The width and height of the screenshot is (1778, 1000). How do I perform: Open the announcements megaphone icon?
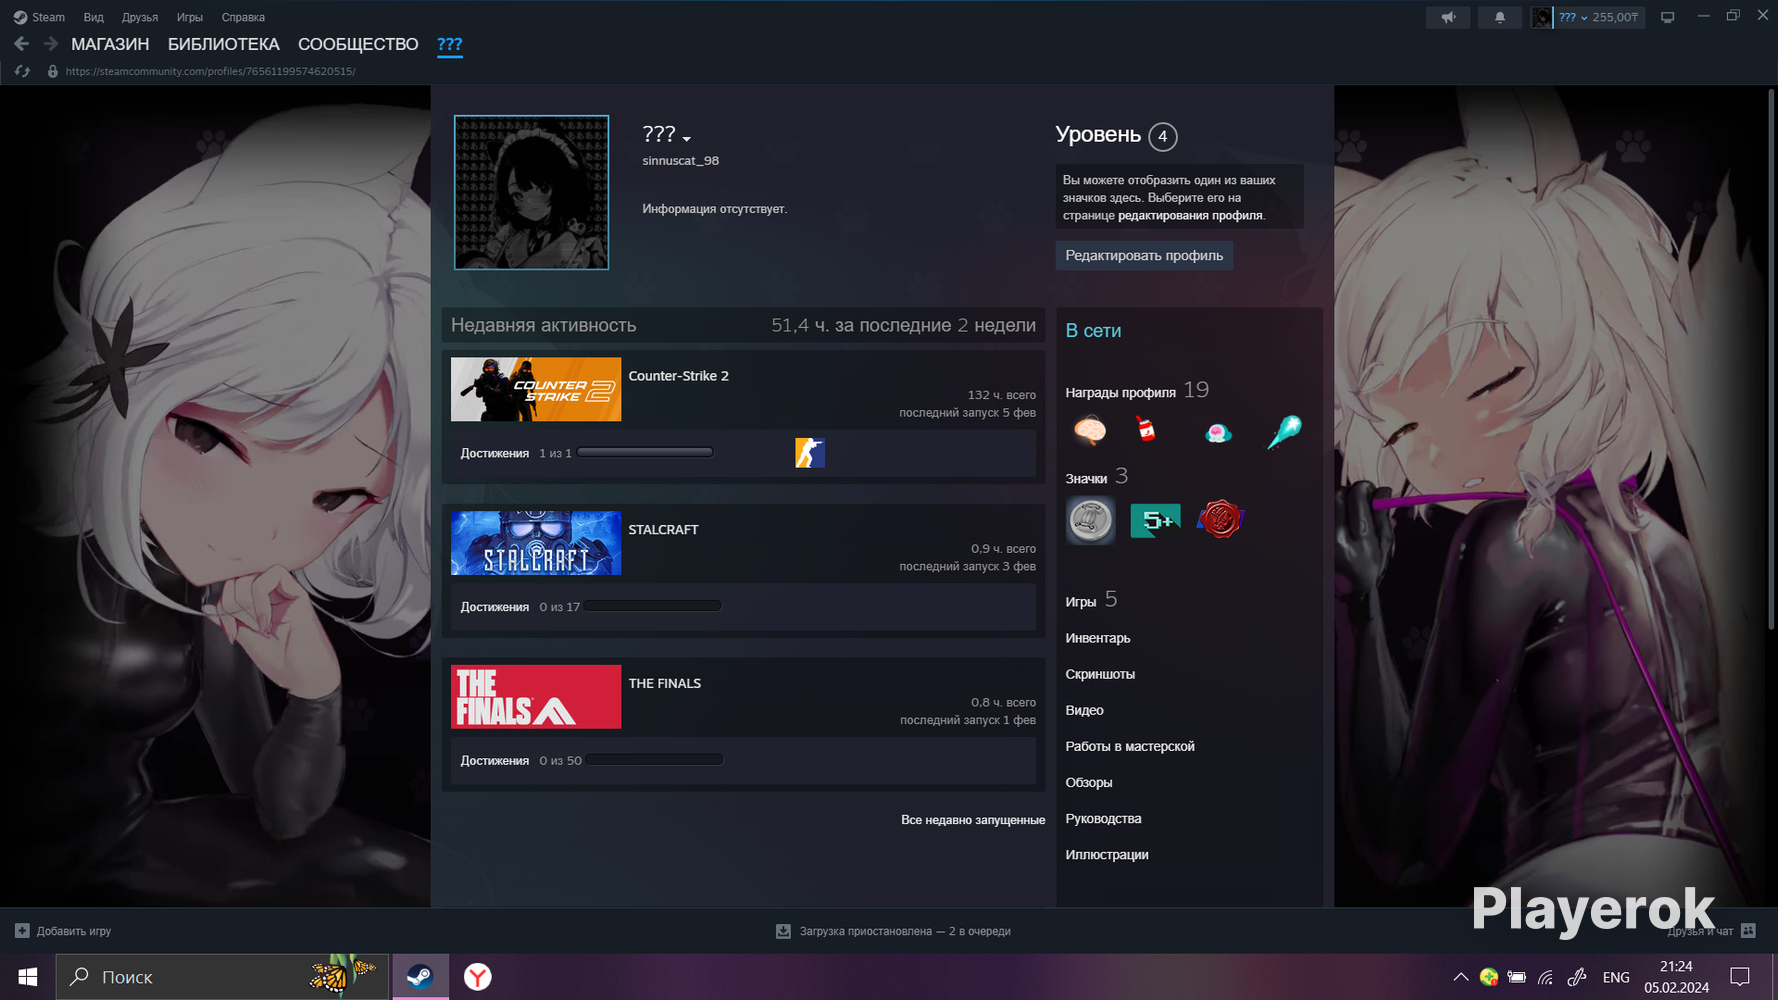click(x=1448, y=17)
